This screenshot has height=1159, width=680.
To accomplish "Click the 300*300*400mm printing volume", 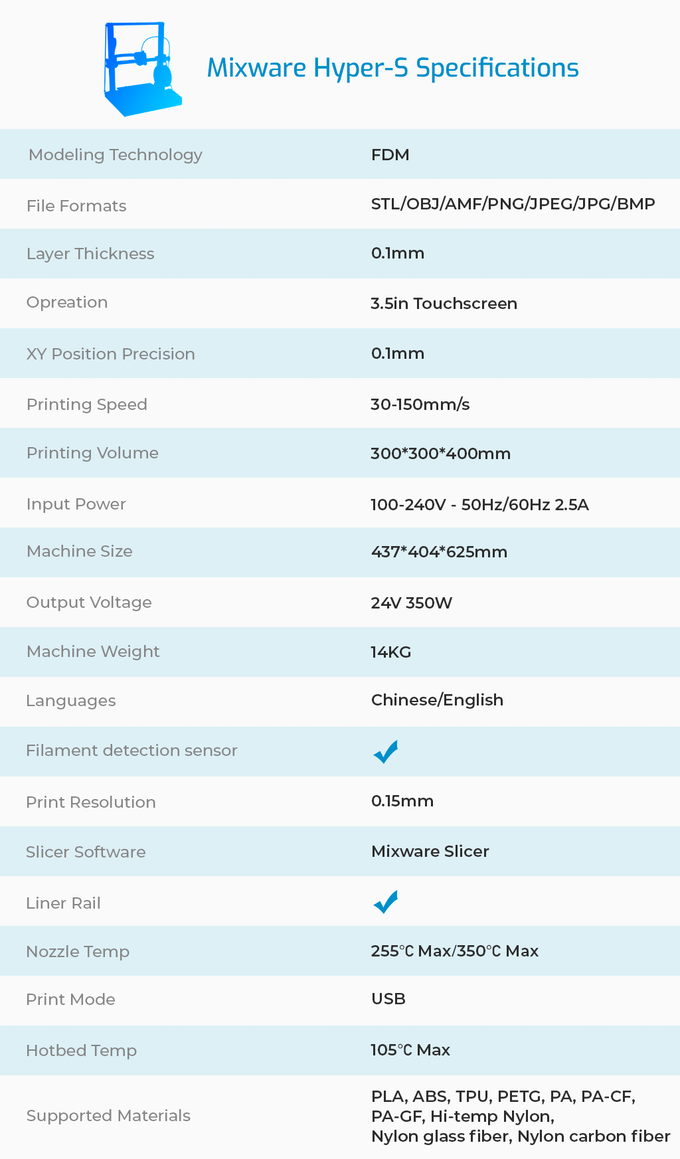I will coord(440,453).
